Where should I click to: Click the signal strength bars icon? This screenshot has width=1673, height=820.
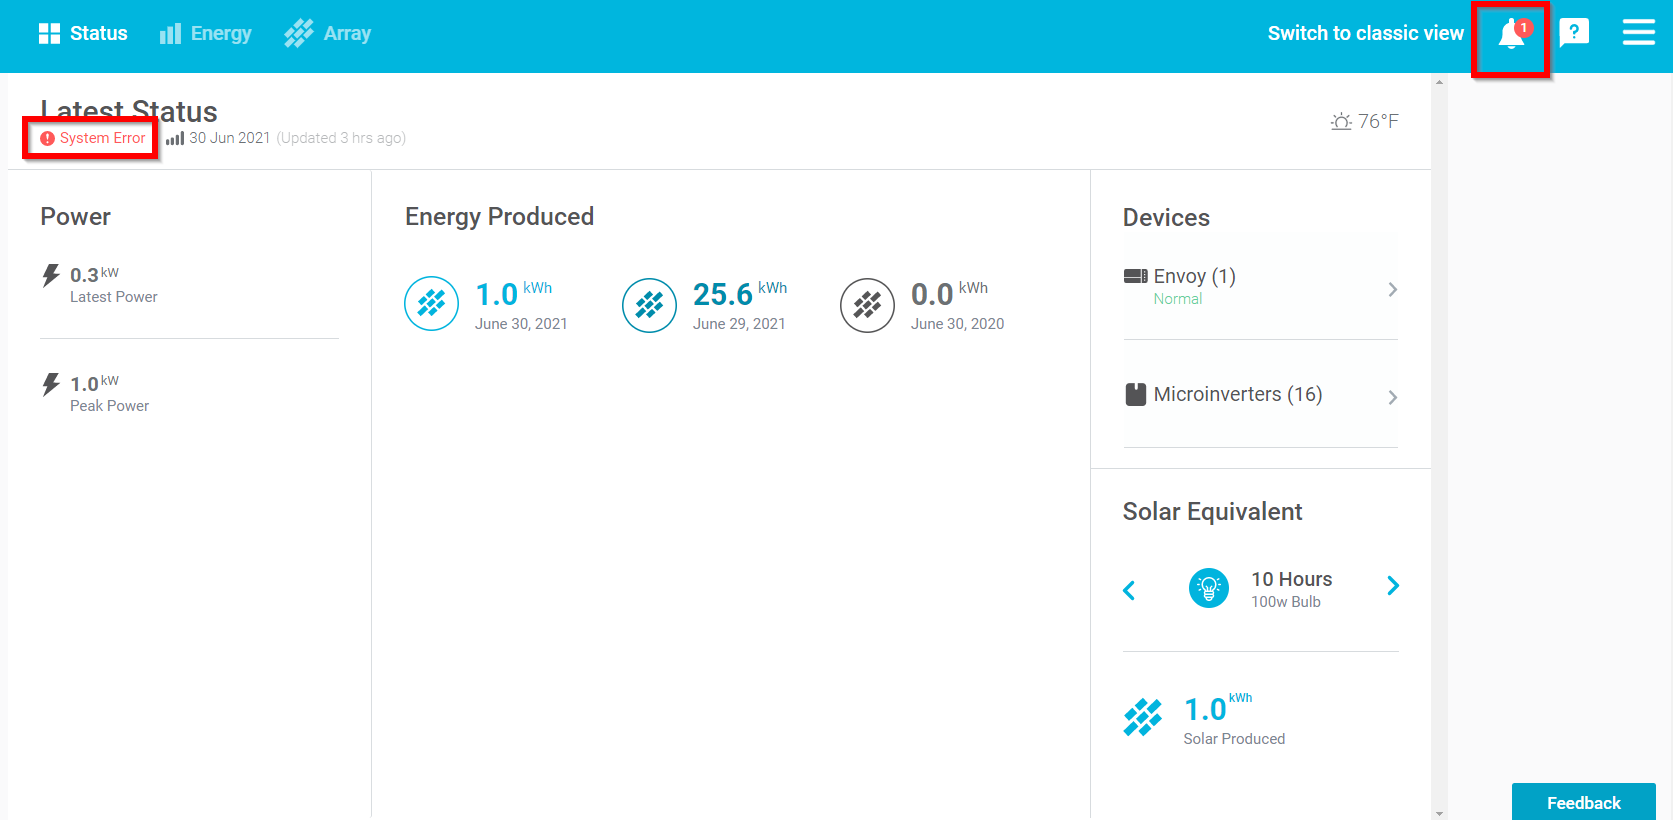(x=175, y=139)
